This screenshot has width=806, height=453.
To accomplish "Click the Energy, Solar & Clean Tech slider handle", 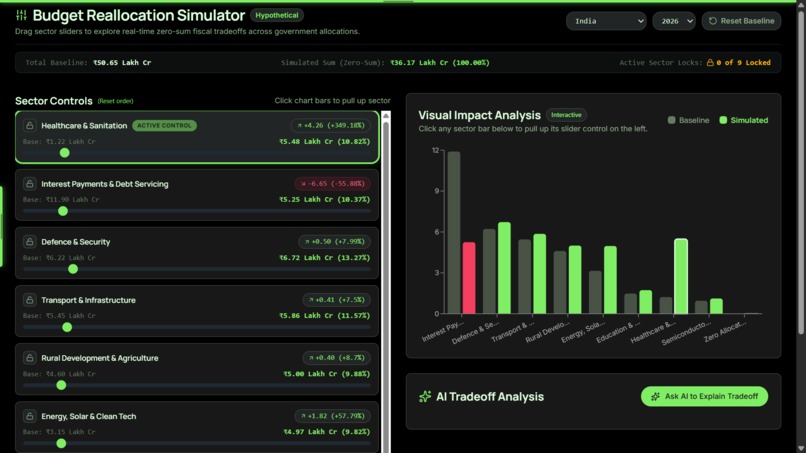I will pyautogui.click(x=61, y=443).
